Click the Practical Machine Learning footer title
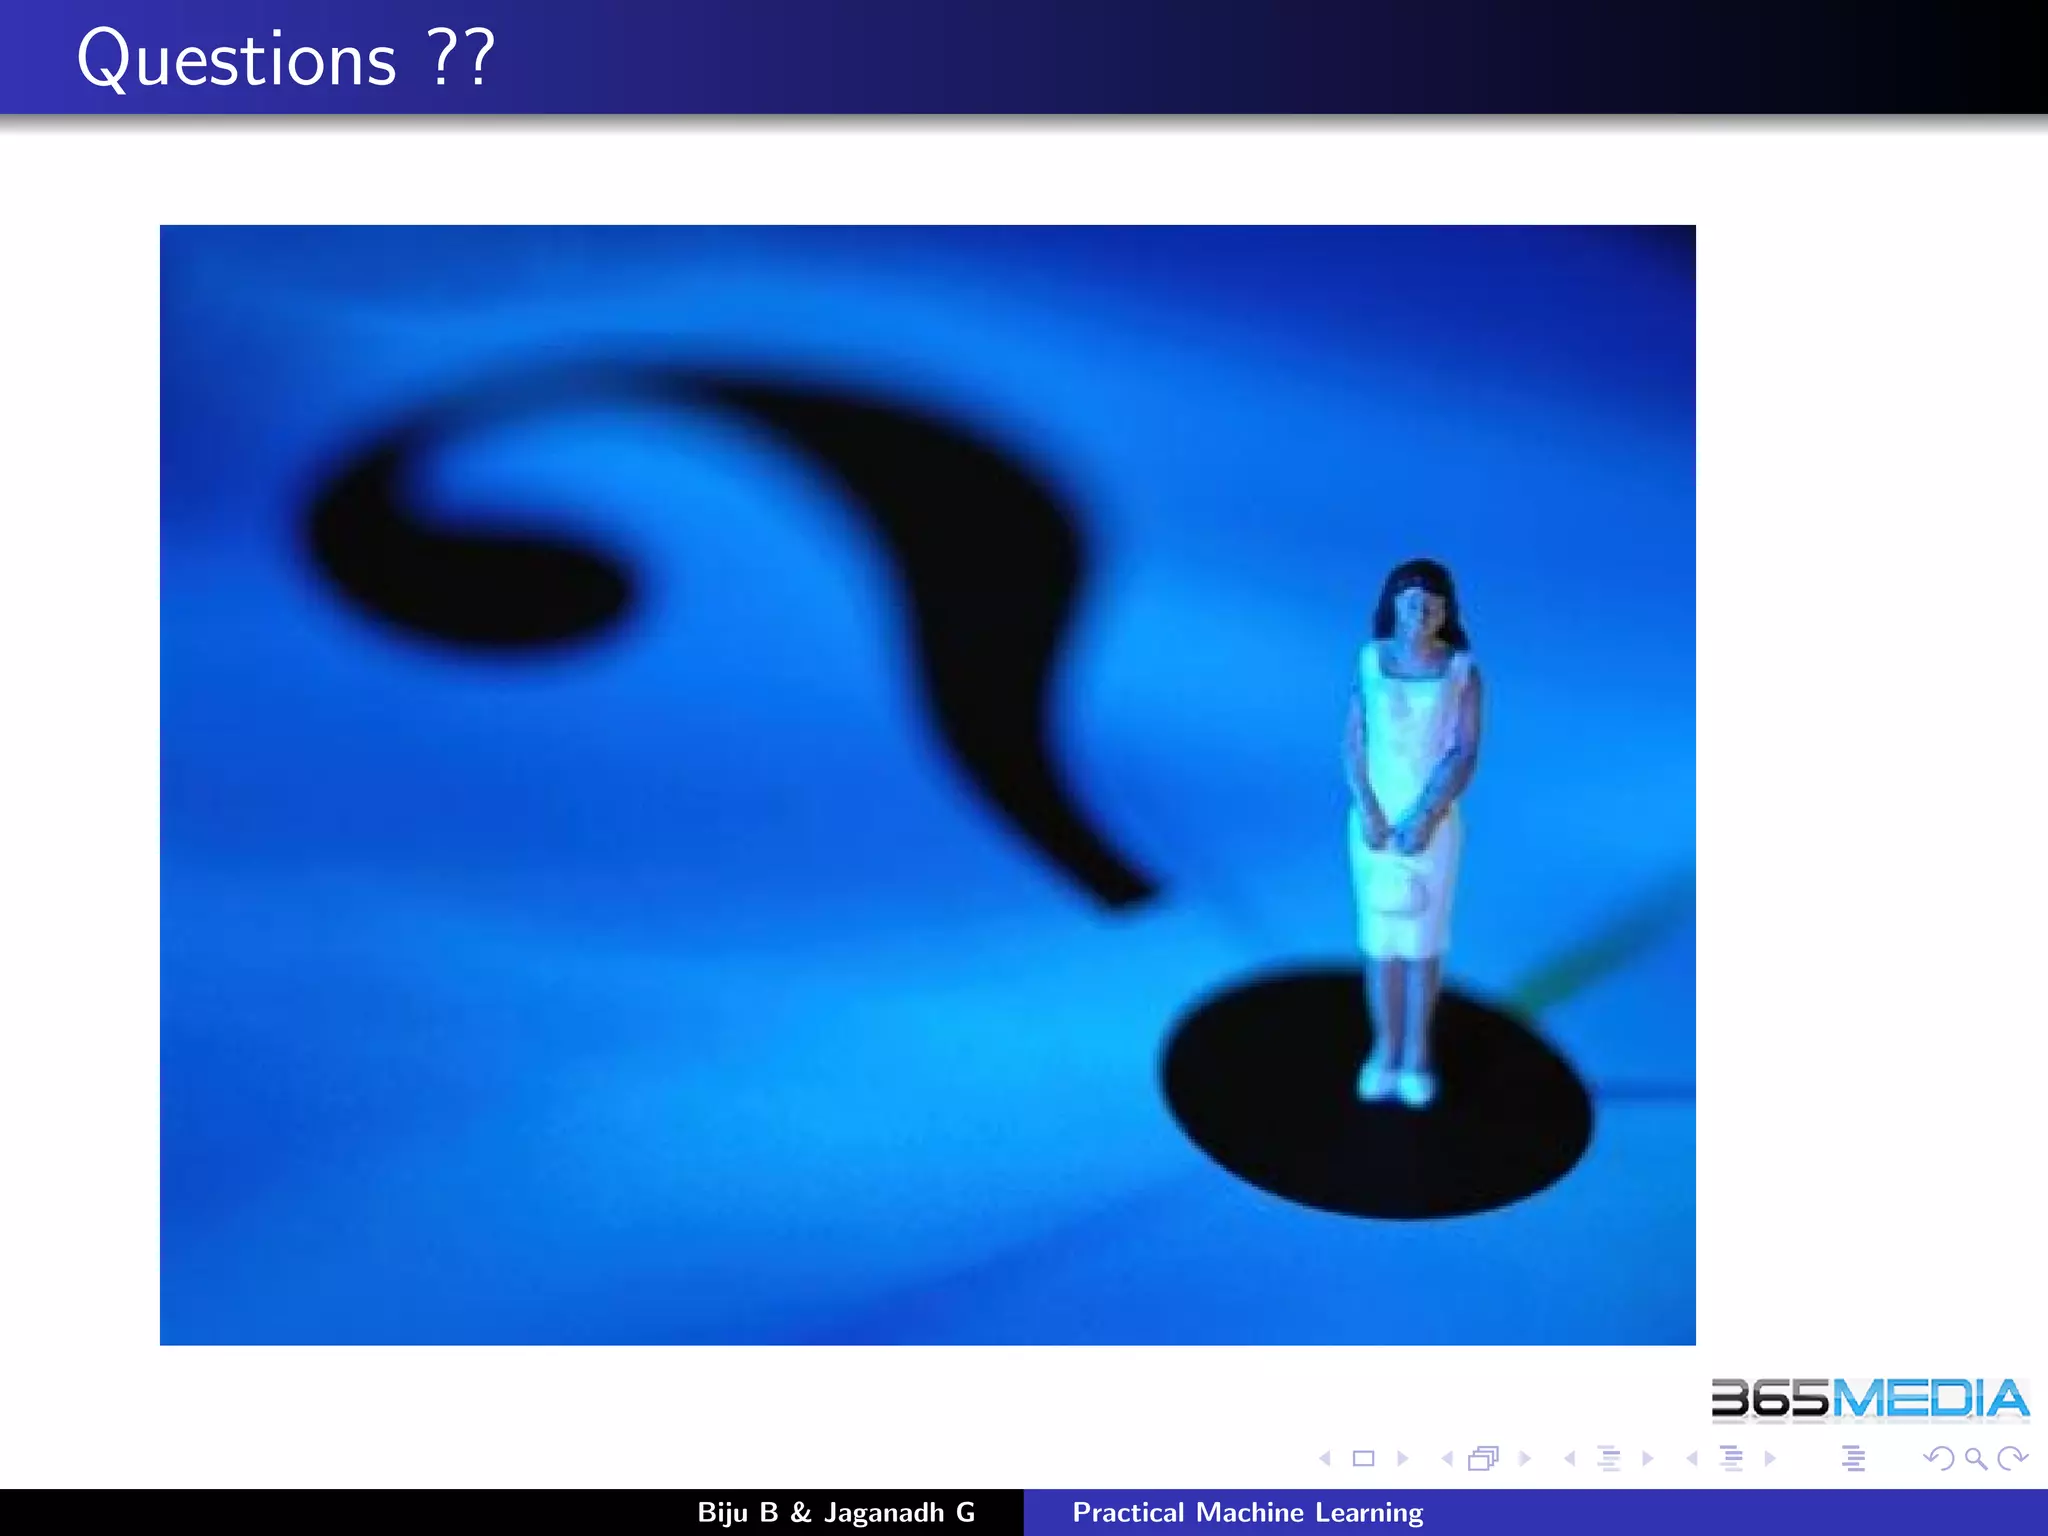2048x1536 pixels. point(1247,1513)
